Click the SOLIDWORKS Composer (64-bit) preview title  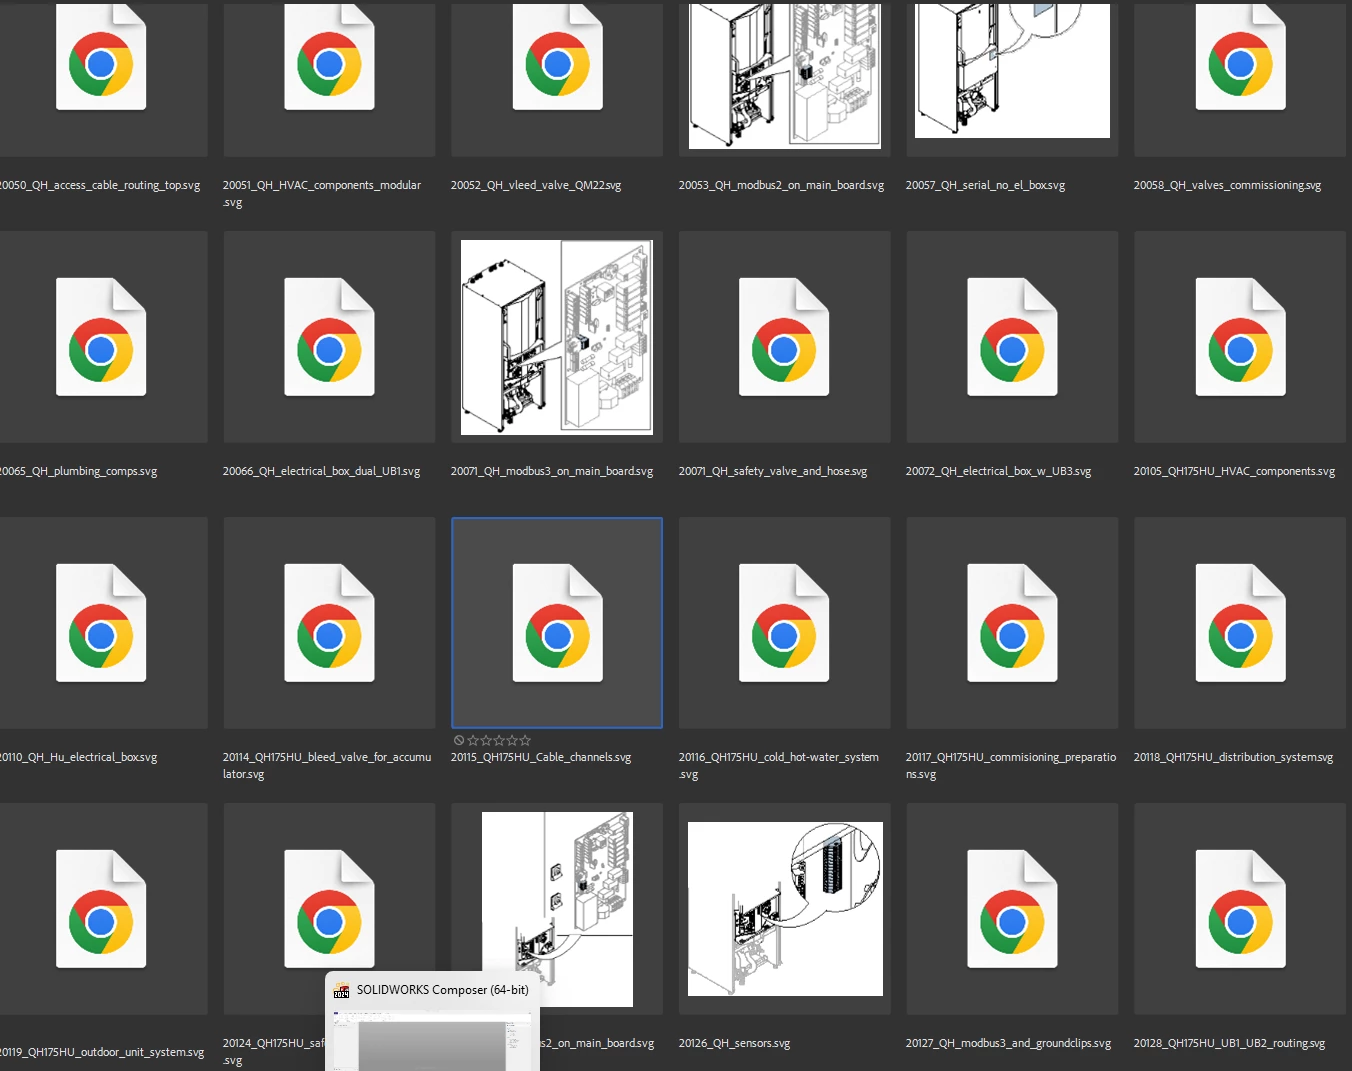[442, 990]
